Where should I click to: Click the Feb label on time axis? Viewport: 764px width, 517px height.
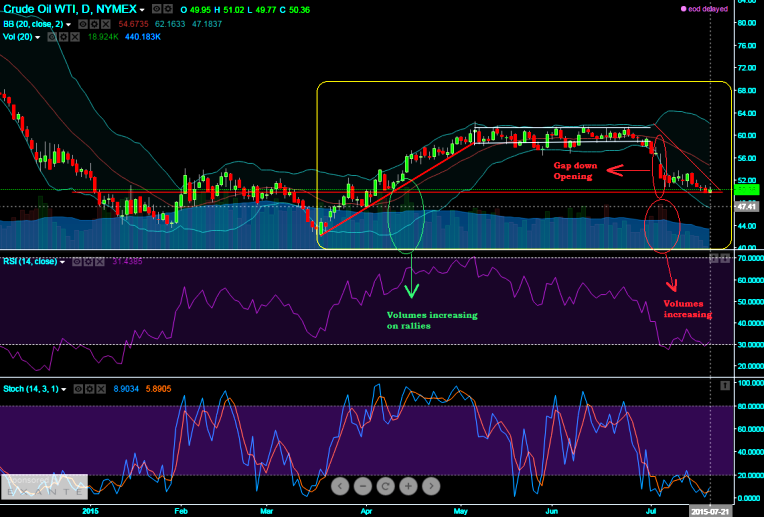pos(181,511)
